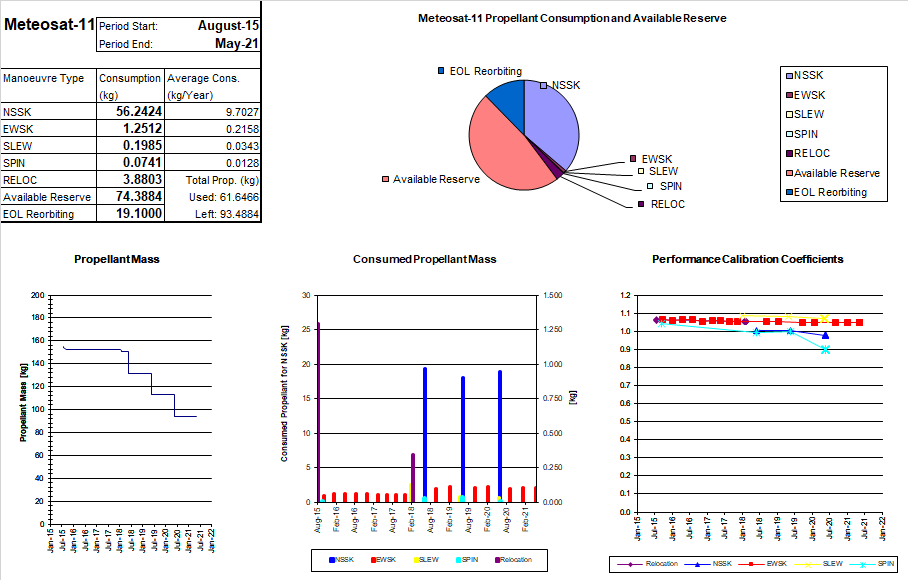The height and width of the screenshot is (580, 908).
Task: Select the Available Reserve row label in the table
Action: pyautogui.click(x=47, y=197)
